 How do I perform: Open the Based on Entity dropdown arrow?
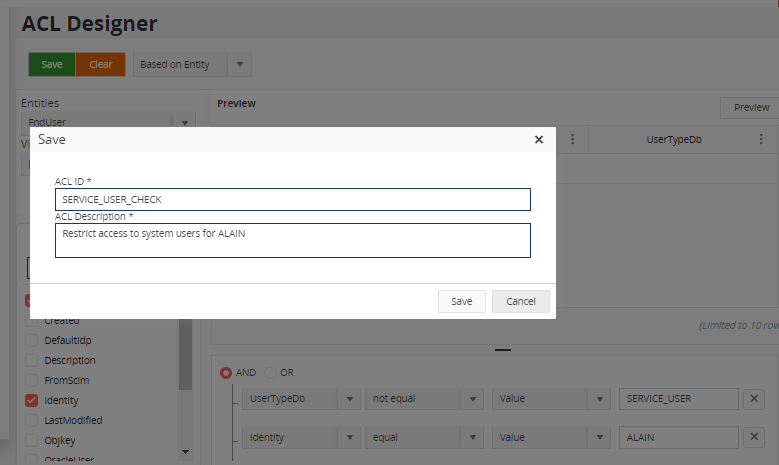tap(240, 65)
